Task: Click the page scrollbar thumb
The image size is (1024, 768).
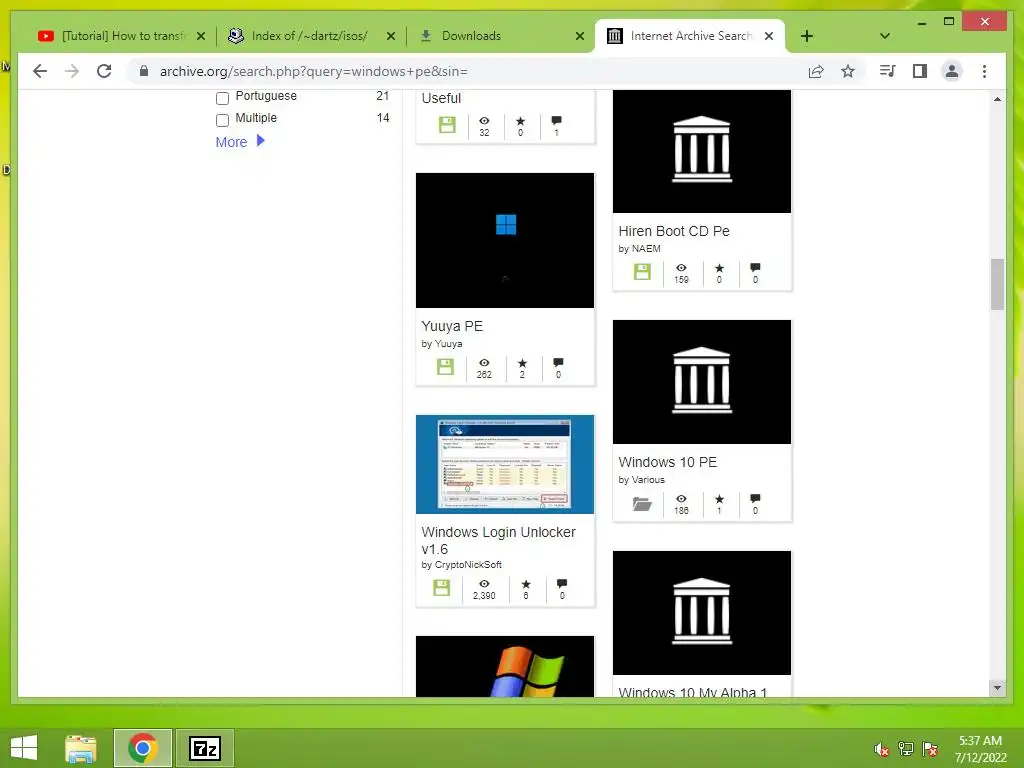Action: coord(997,284)
